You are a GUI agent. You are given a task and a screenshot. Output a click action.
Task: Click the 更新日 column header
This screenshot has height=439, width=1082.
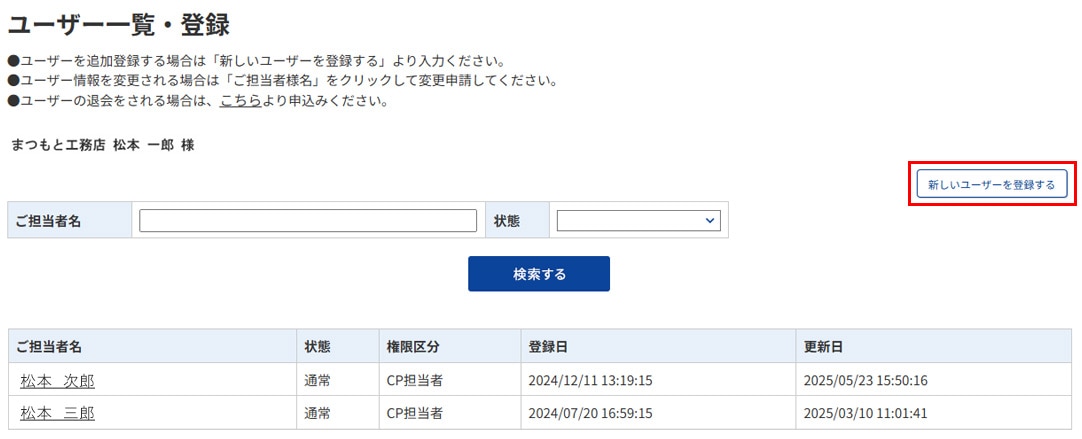[x=823, y=347]
